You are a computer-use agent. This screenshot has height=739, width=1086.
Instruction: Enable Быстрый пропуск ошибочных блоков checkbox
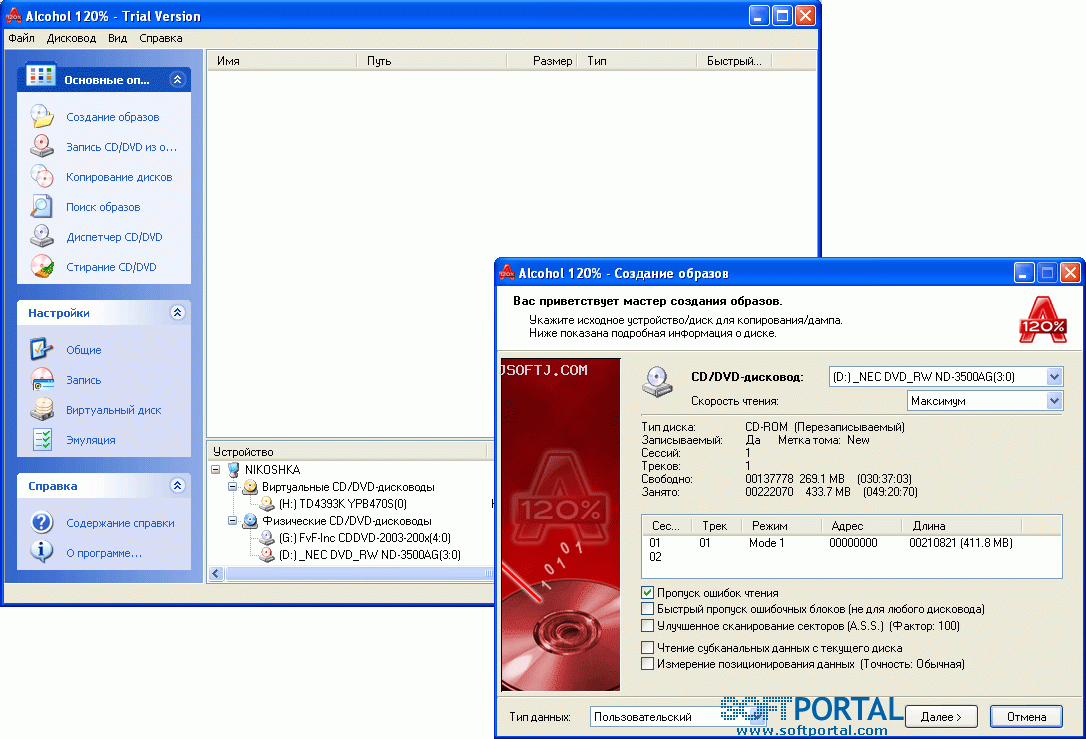click(x=648, y=609)
